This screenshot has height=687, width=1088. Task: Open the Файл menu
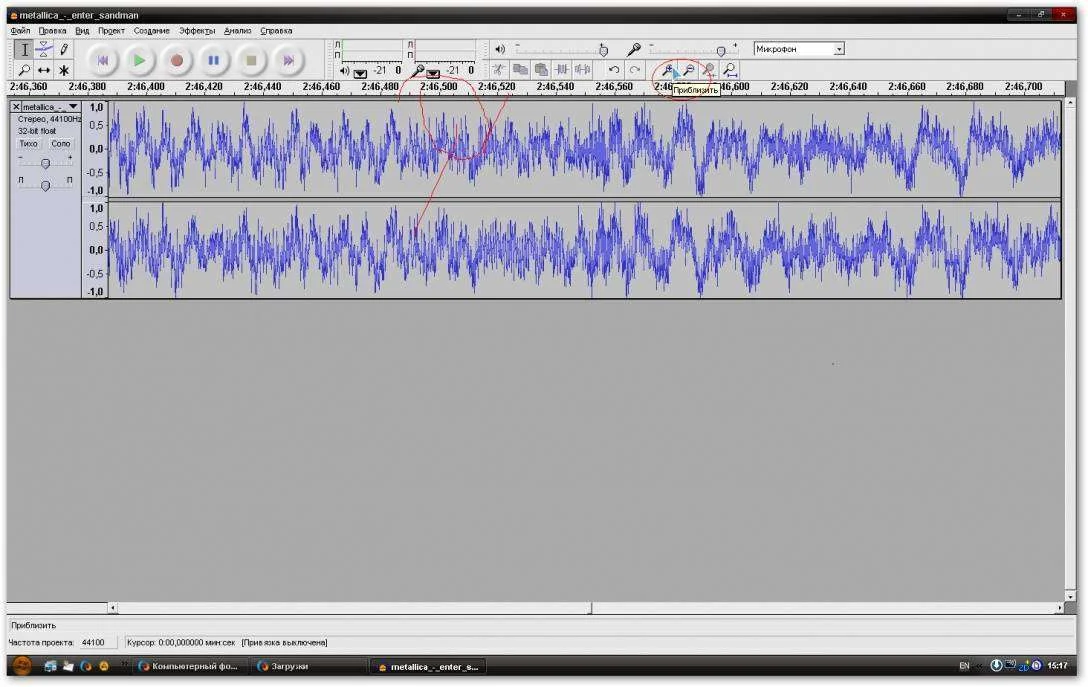[x=20, y=31]
